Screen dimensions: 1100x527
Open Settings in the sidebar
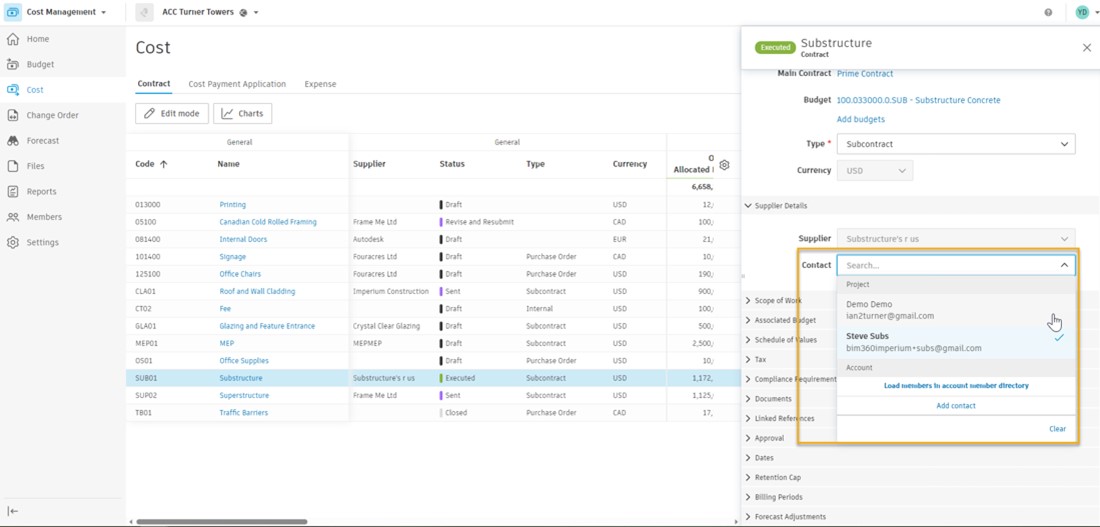(x=42, y=242)
